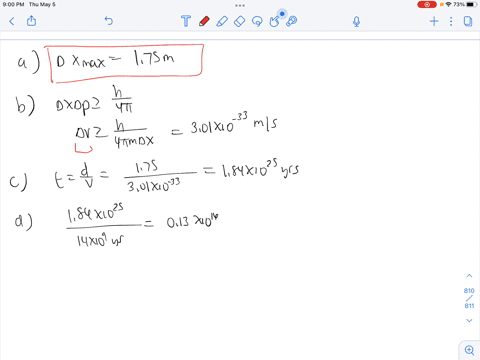Select the Lasso selection tool
The image size is (480, 360).
pos(257,21)
